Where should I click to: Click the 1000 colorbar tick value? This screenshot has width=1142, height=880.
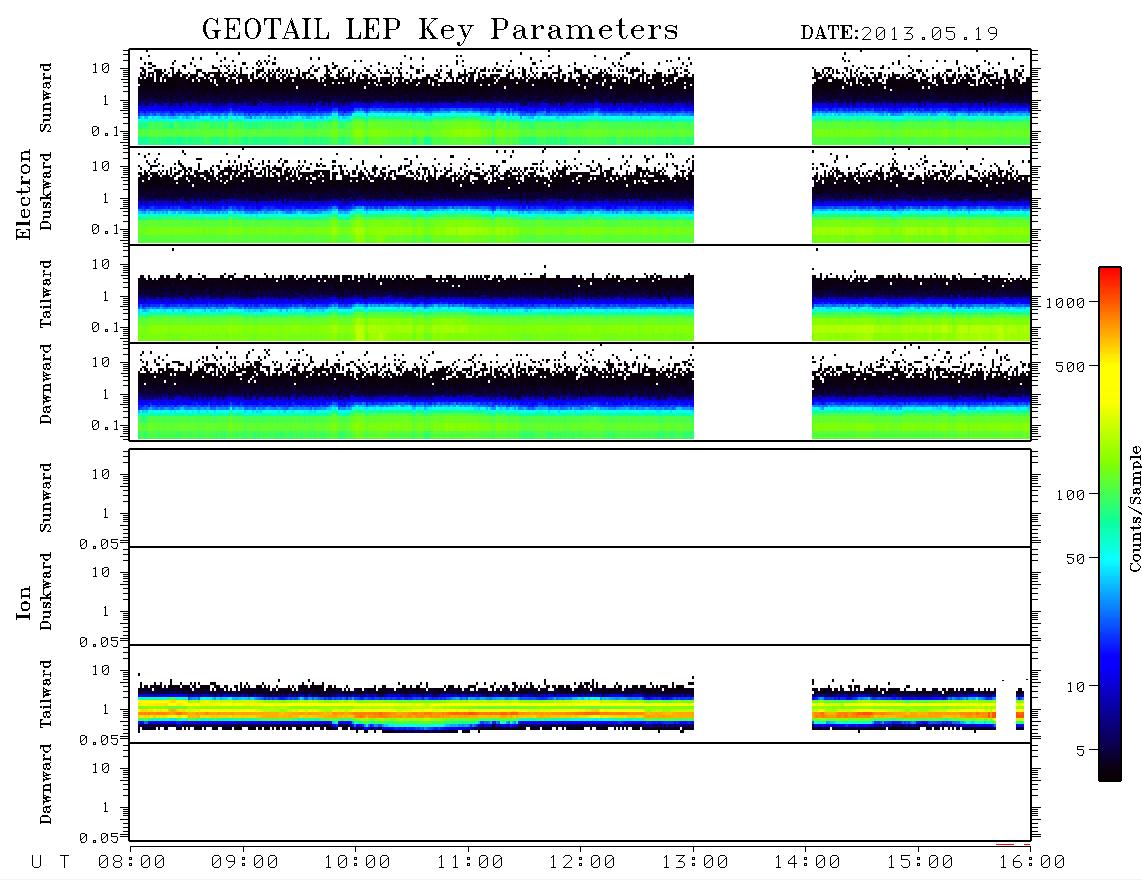coord(1065,303)
